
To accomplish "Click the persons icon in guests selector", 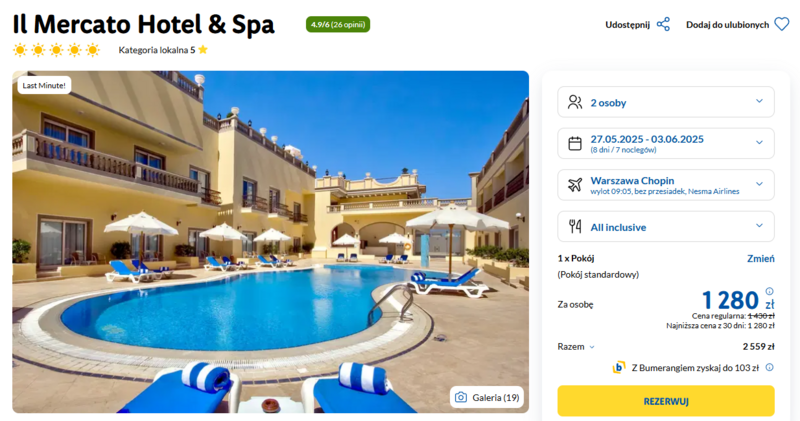I will point(575,102).
